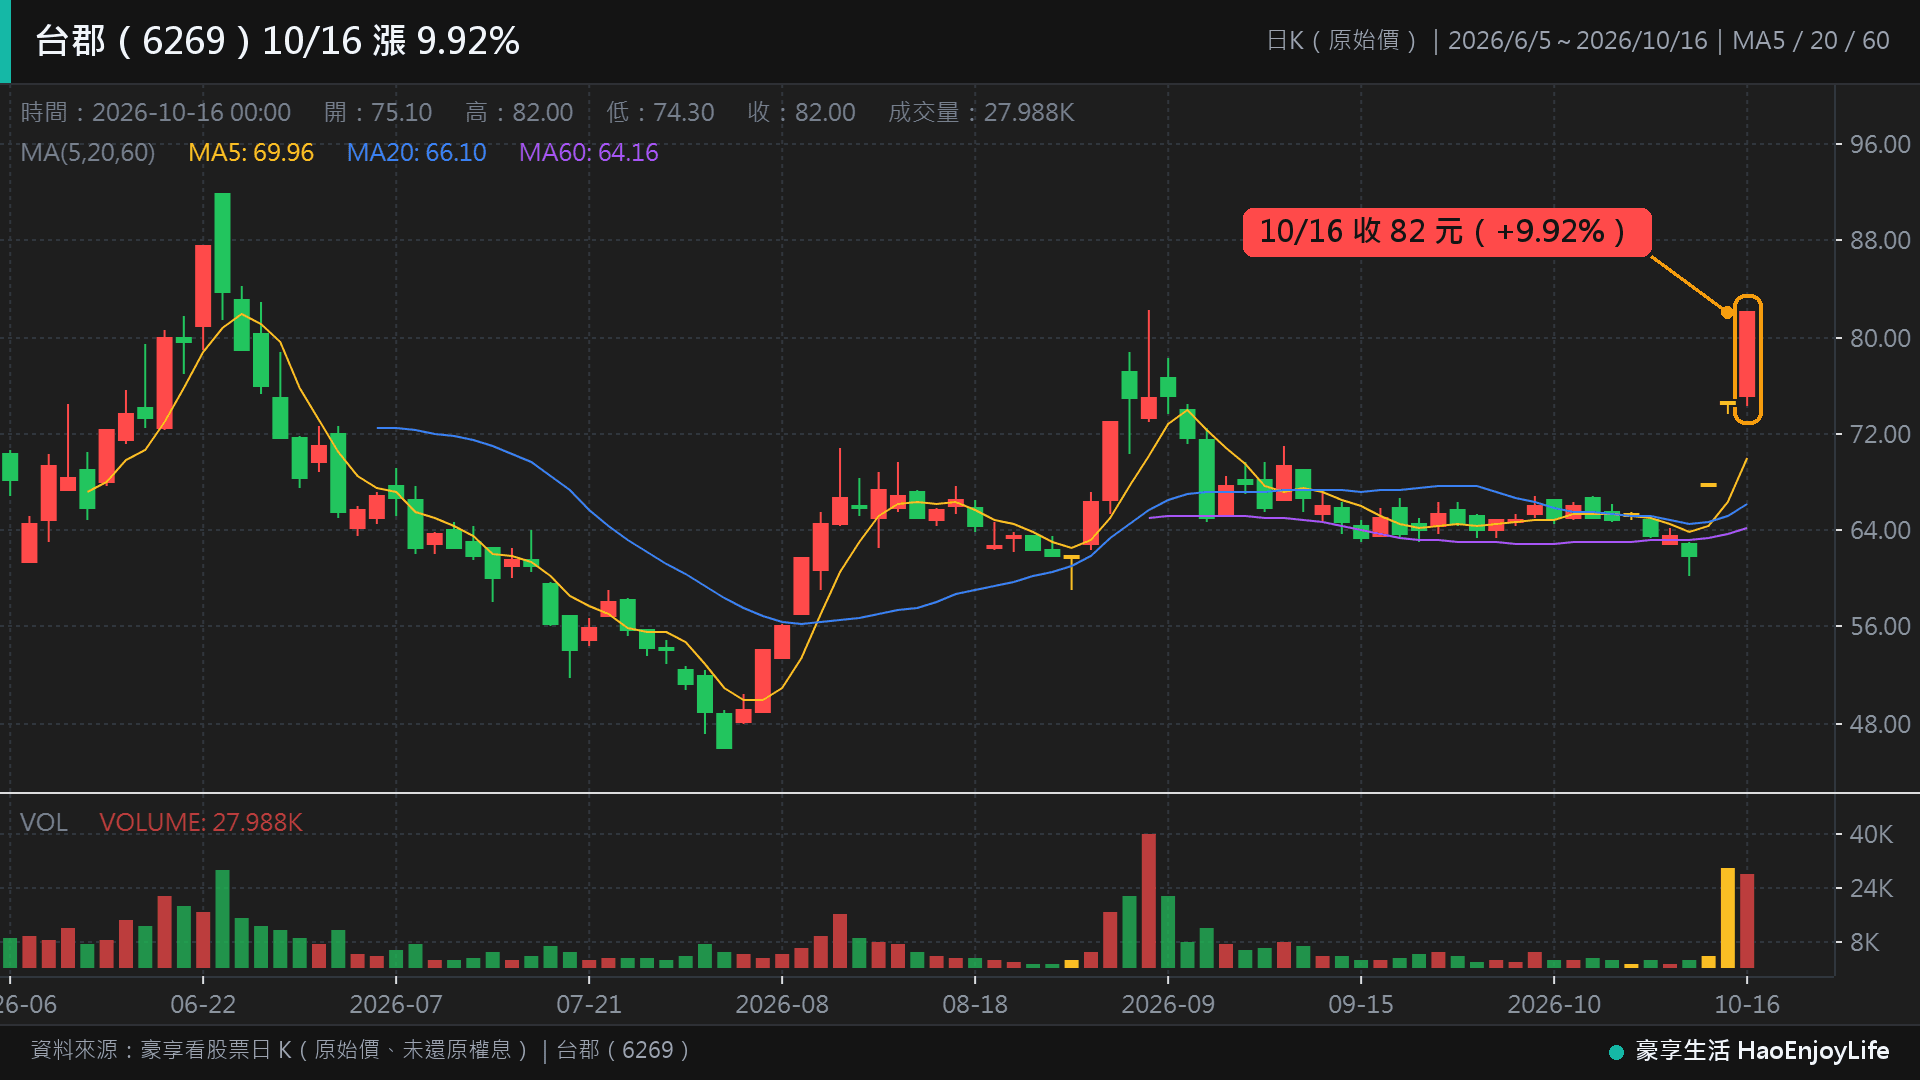Click the MA5 / 20 / 60 header label

[x=1810, y=41]
